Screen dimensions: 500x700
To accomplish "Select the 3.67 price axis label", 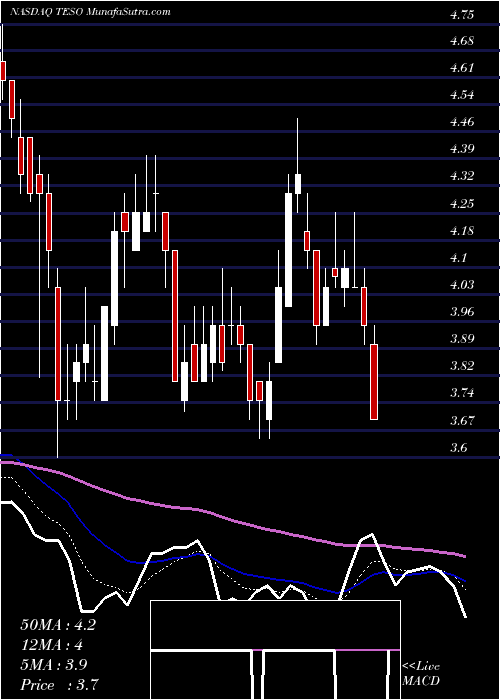I will 462,421.
